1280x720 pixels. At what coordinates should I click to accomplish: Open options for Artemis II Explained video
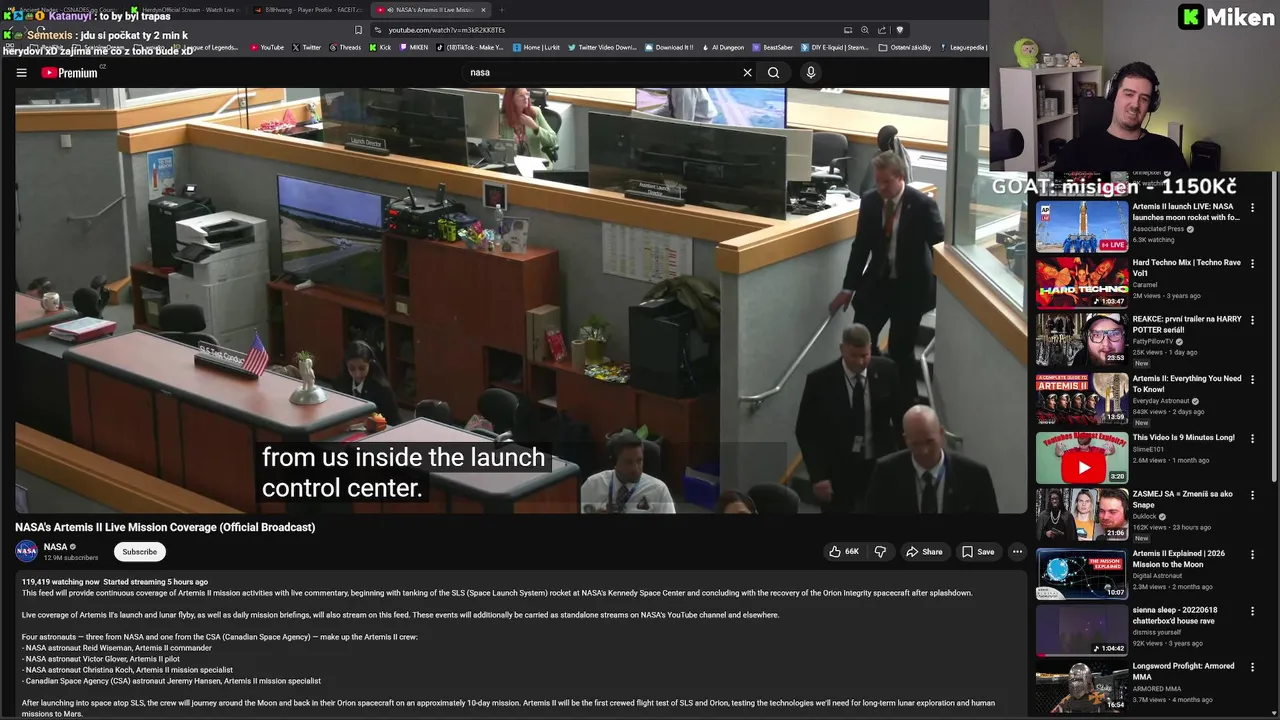(x=1252, y=554)
